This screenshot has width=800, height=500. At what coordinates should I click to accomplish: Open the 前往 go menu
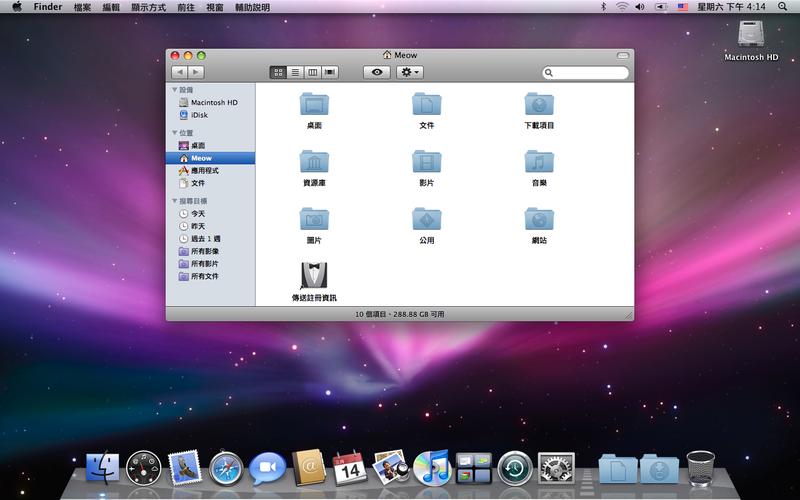[186, 7]
